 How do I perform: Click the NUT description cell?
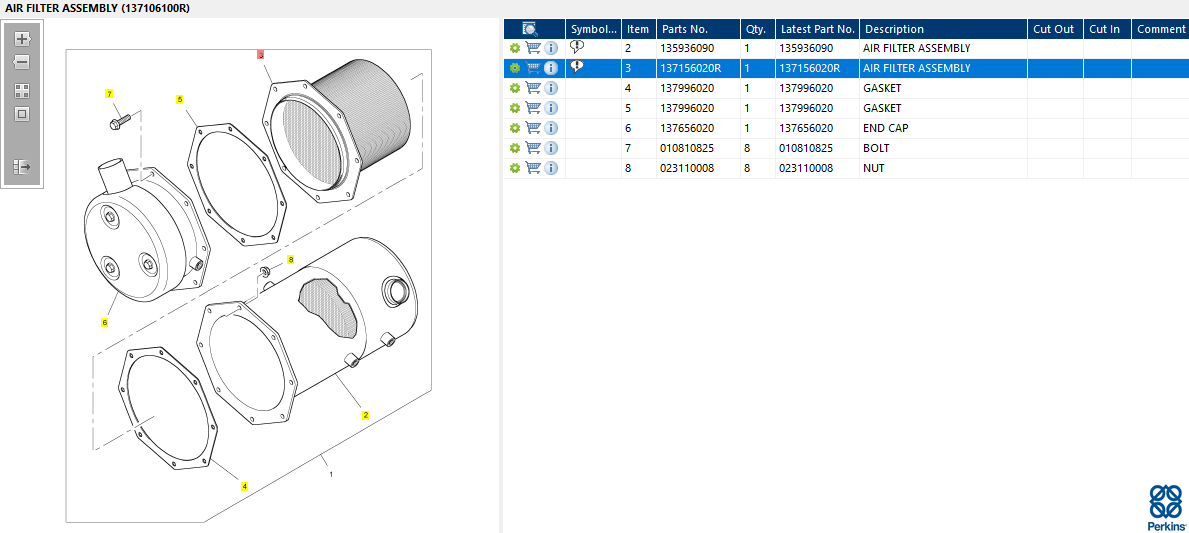943,168
